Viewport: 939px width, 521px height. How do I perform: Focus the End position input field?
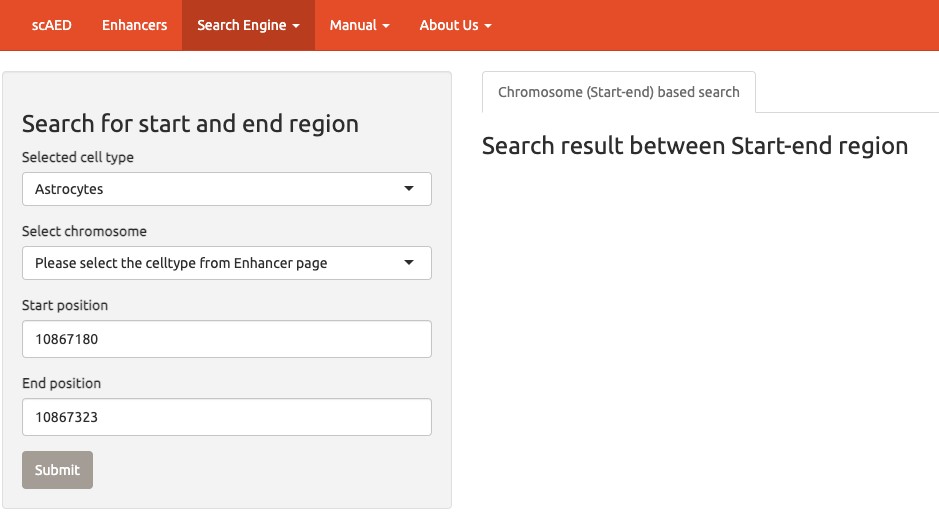click(x=226, y=417)
